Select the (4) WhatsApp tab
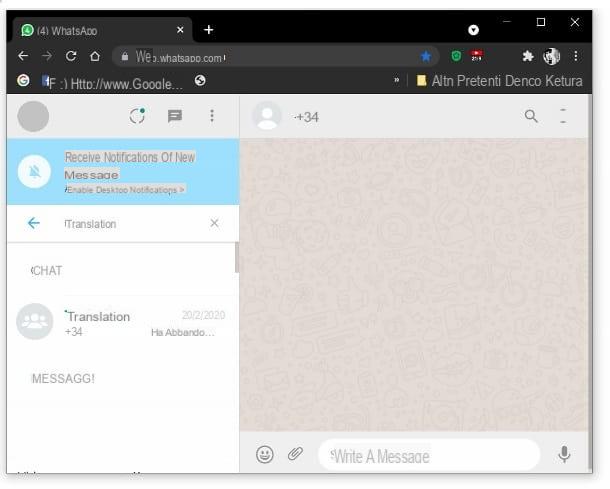The height and width of the screenshot is (489, 610). [x=102, y=30]
